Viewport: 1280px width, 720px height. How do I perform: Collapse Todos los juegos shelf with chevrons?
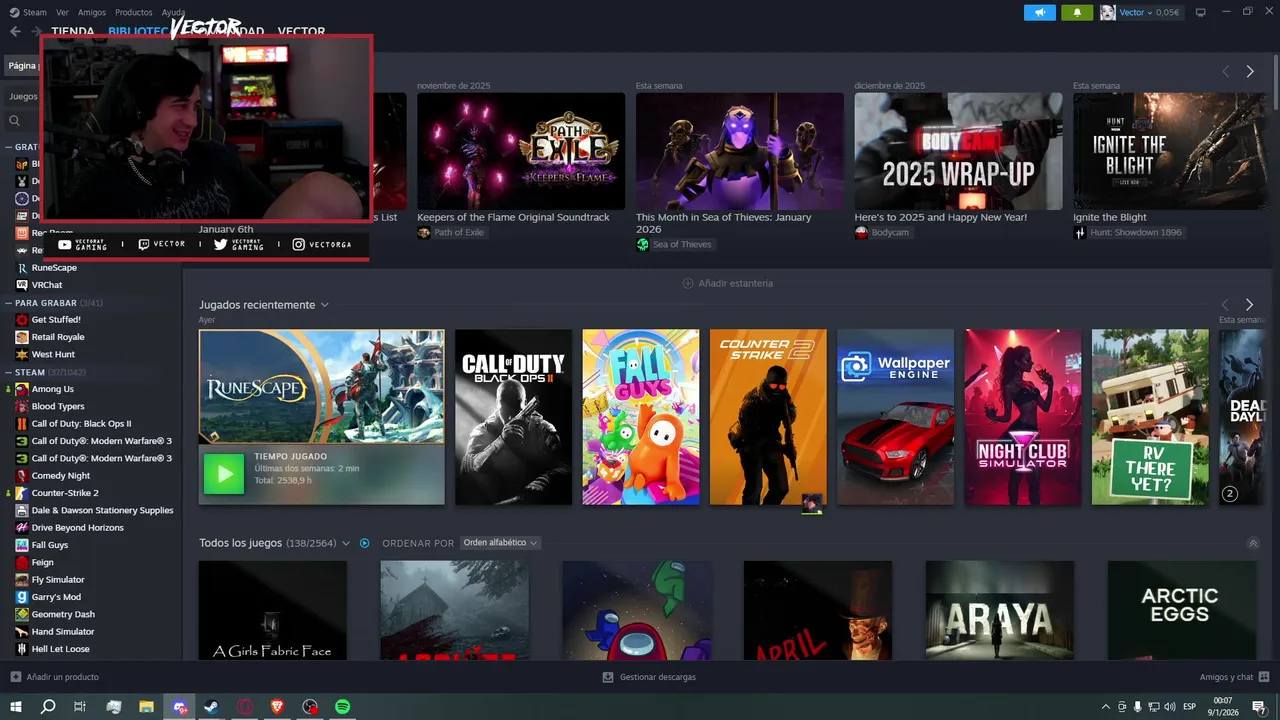tap(1253, 543)
